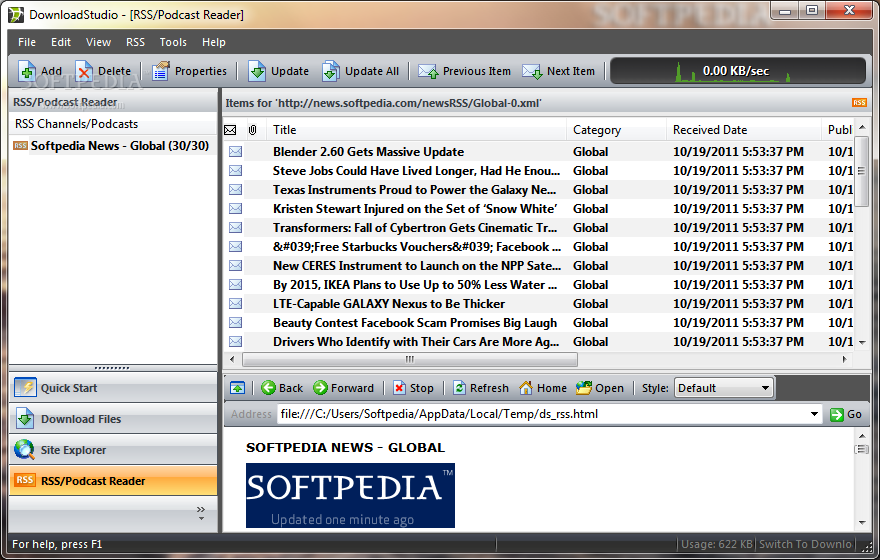Screen dimensions: 880x560
Task: Click the maximize preview pane icon left of Back
Action: tap(237, 388)
